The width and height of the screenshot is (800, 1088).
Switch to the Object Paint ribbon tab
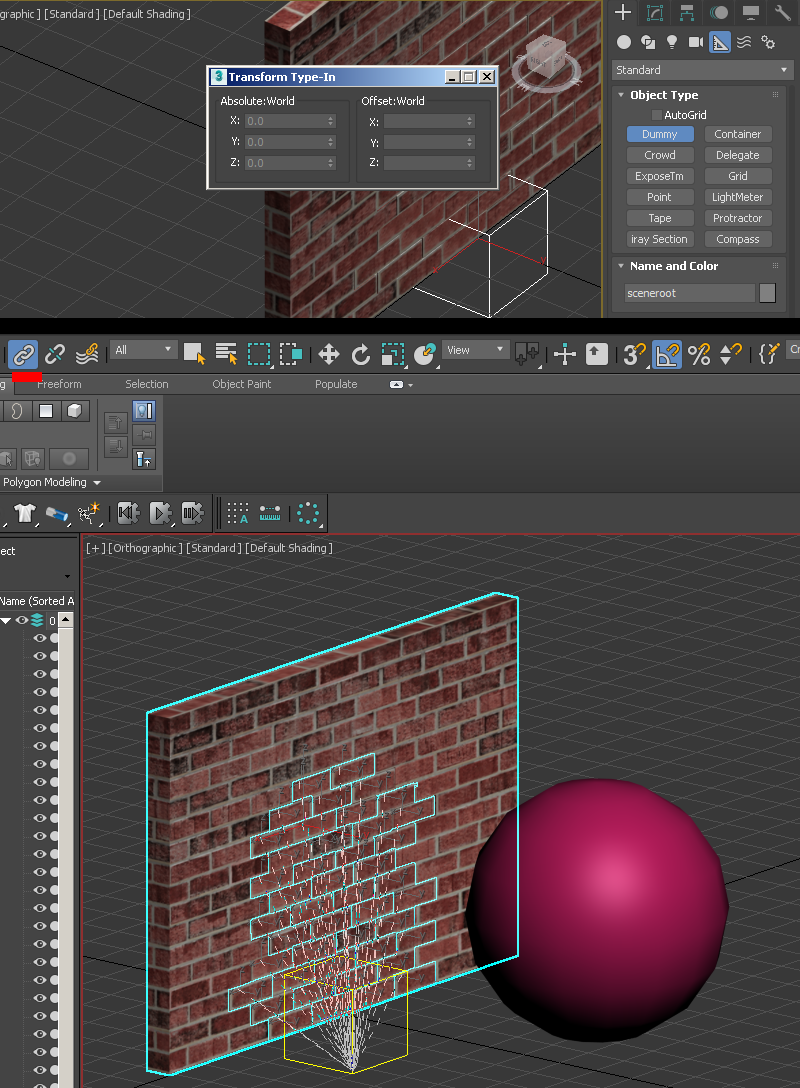point(241,384)
